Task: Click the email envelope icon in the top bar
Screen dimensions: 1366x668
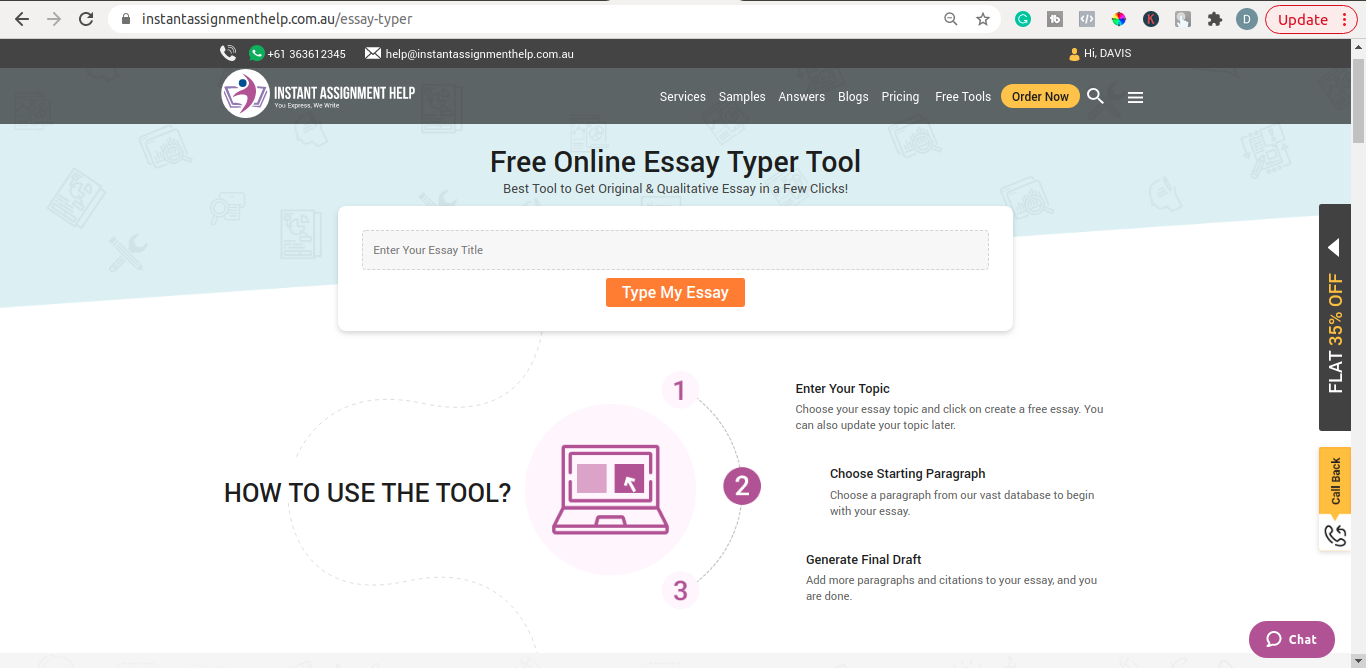Action: tap(374, 53)
